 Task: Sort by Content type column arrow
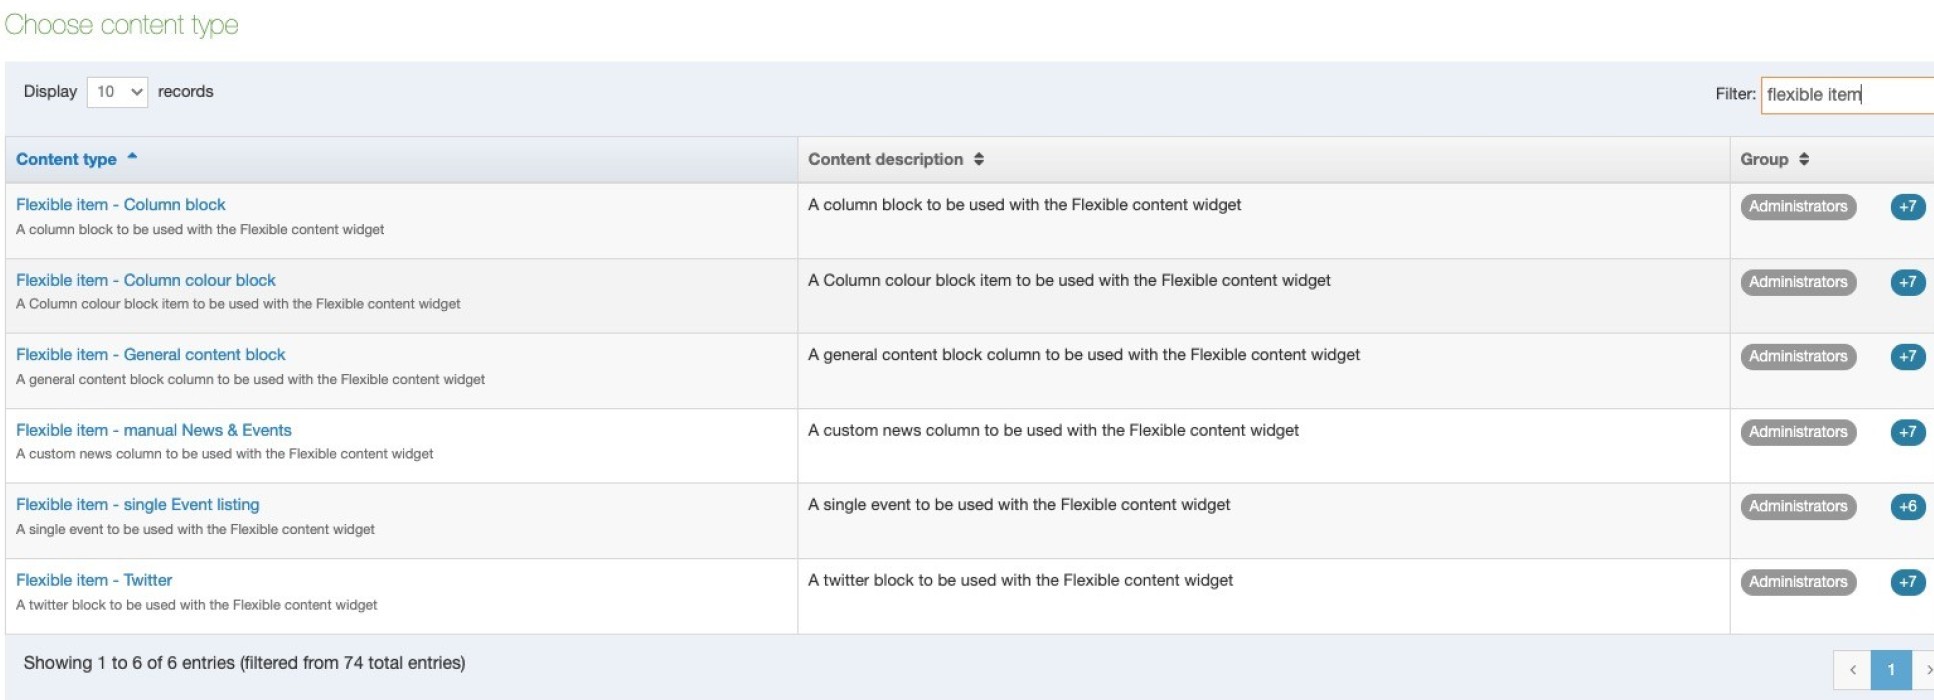tap(132, 158)
